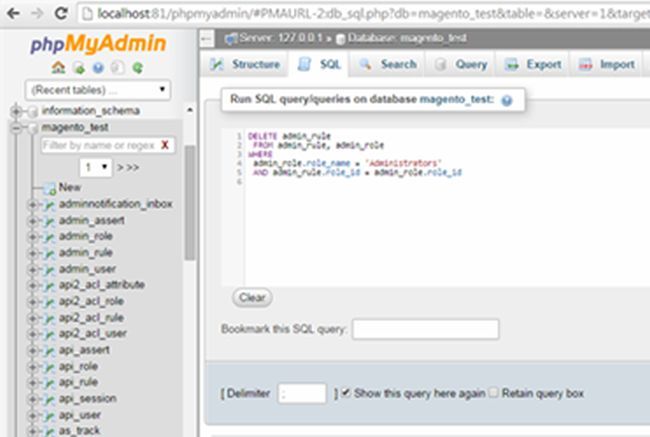The width and height of the screenshot is (650, 437).
Task: Open the api_rule table
Action: click(78, 382)
